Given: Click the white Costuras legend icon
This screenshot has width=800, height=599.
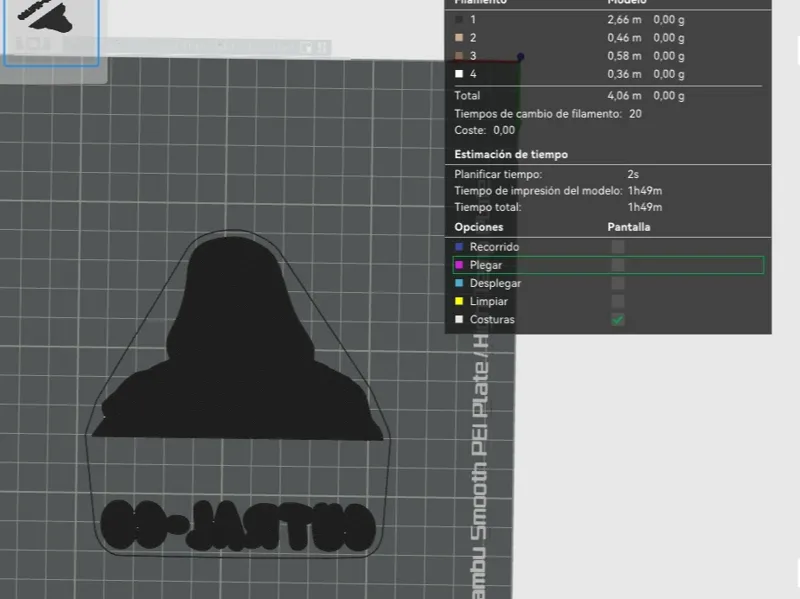Looking at the screenshot, I should point(459,319).
